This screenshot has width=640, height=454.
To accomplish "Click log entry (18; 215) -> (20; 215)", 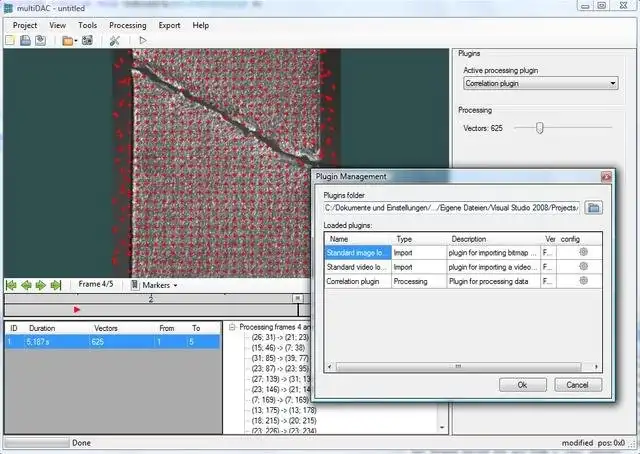I will click(284, 421).
